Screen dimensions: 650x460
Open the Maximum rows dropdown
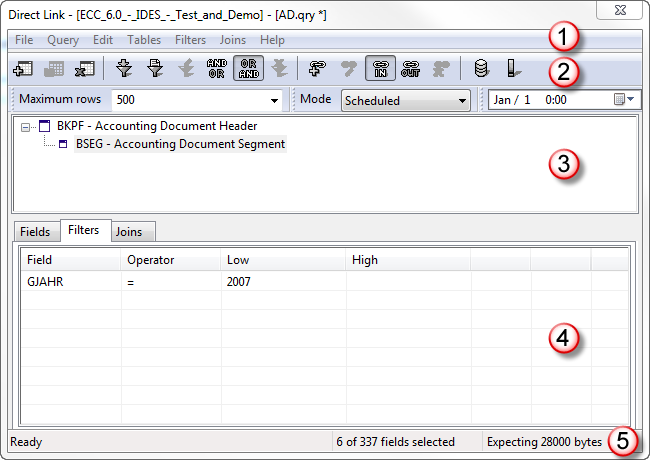pyautogui.click(x=274, y=100)
